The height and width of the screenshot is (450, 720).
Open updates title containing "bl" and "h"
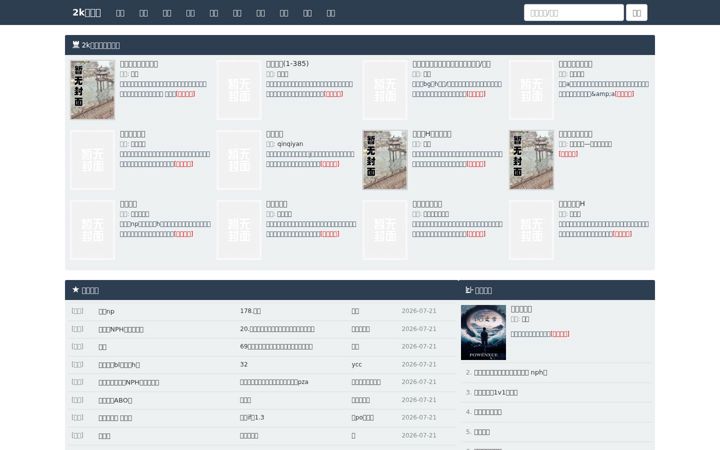tap(119, 365)
